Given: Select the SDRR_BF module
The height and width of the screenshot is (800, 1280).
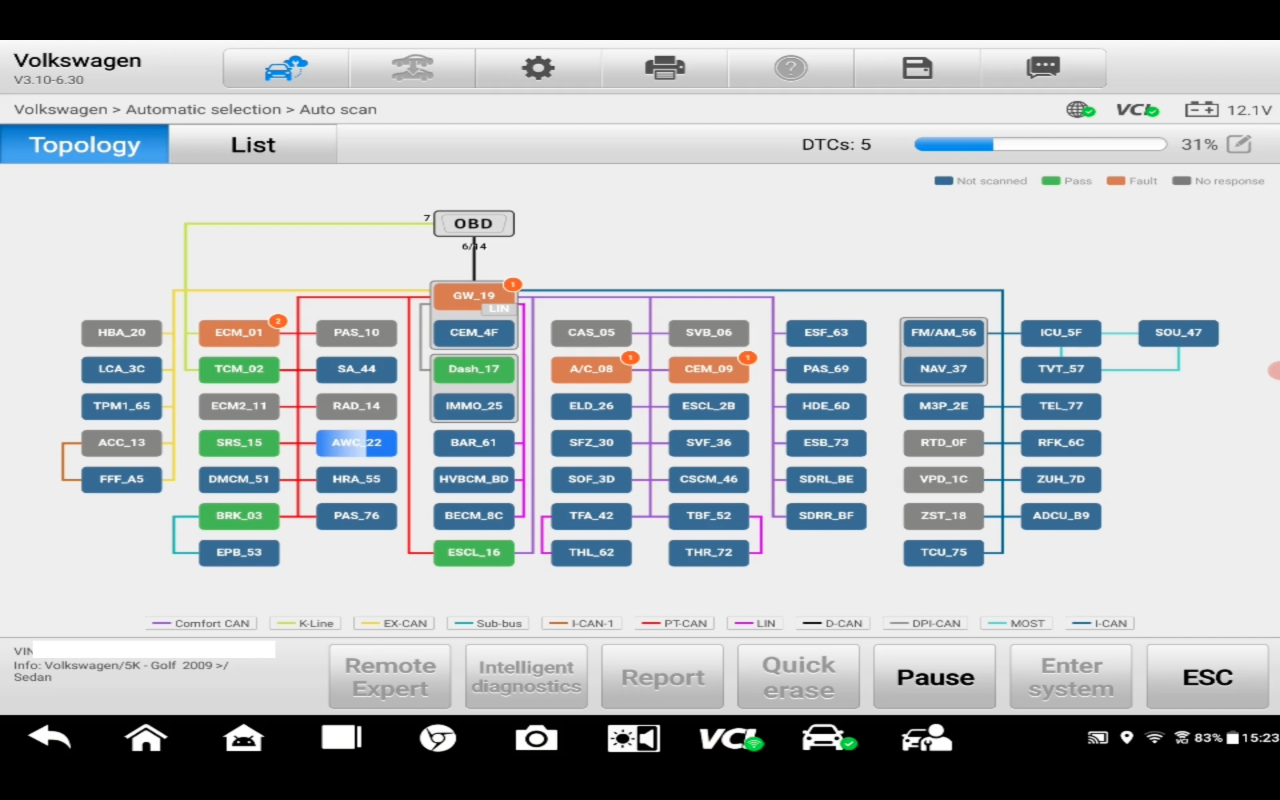Looking at the screenshot, I should pyautogui.click(x=826, y=516).
